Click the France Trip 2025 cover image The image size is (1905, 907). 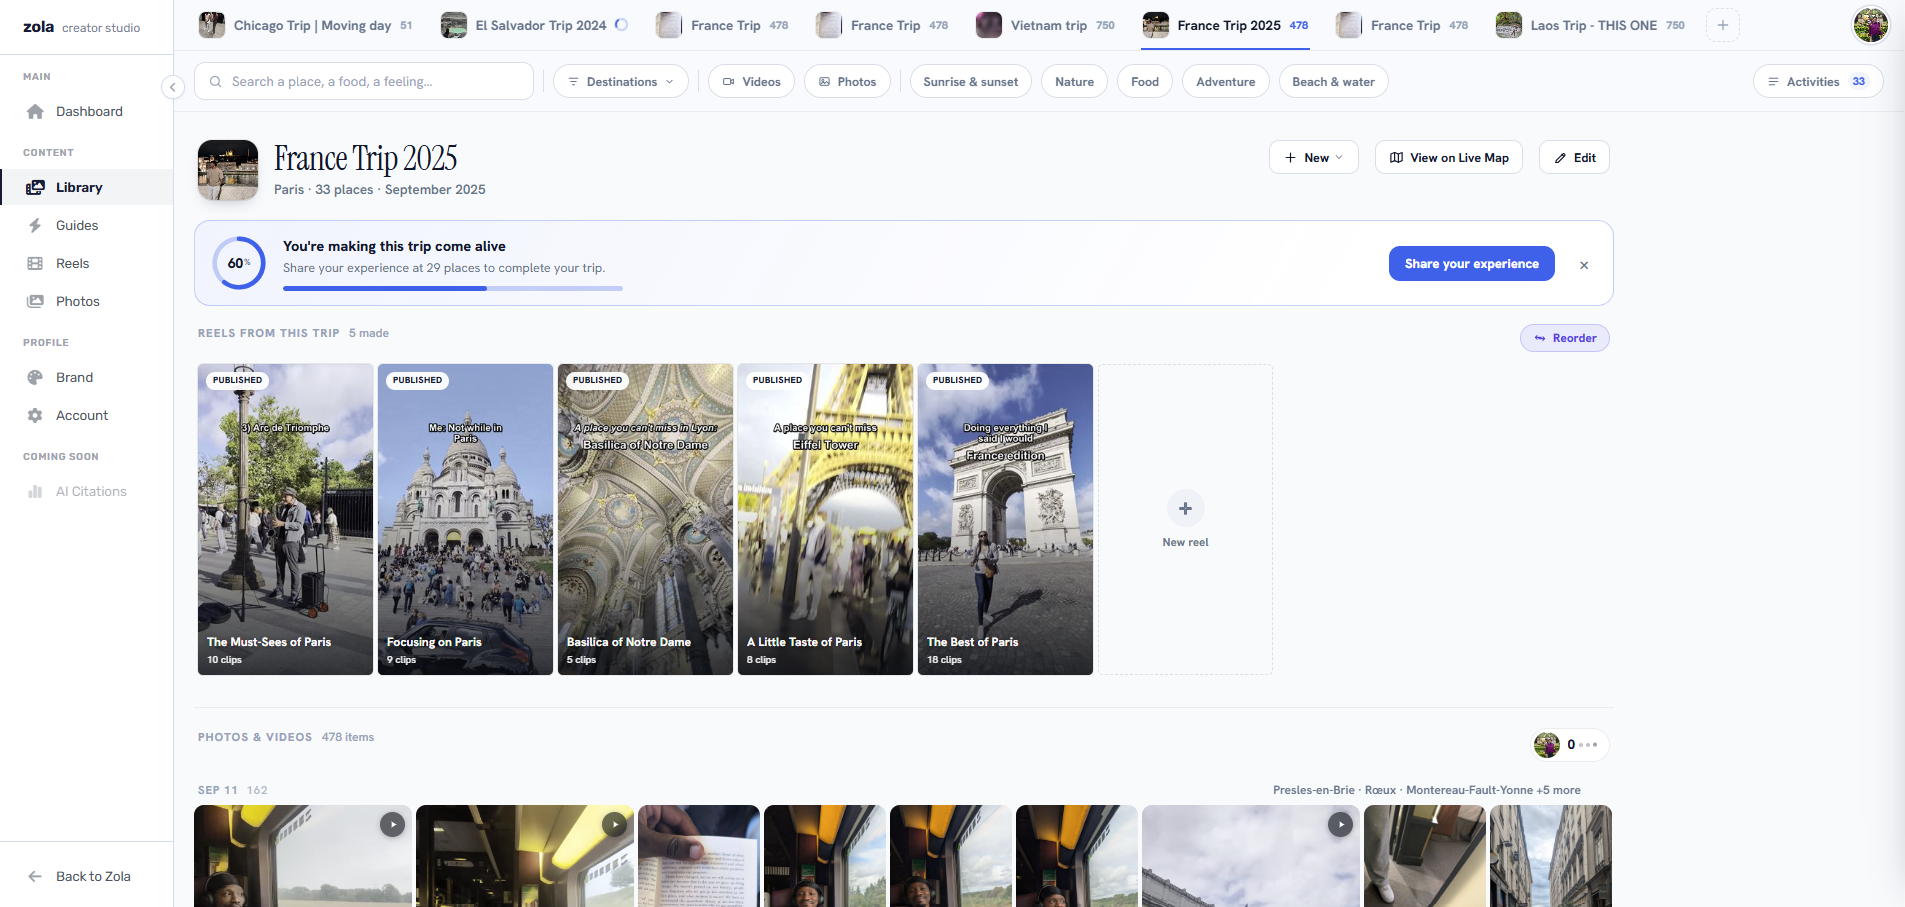(x=228, y=170)
